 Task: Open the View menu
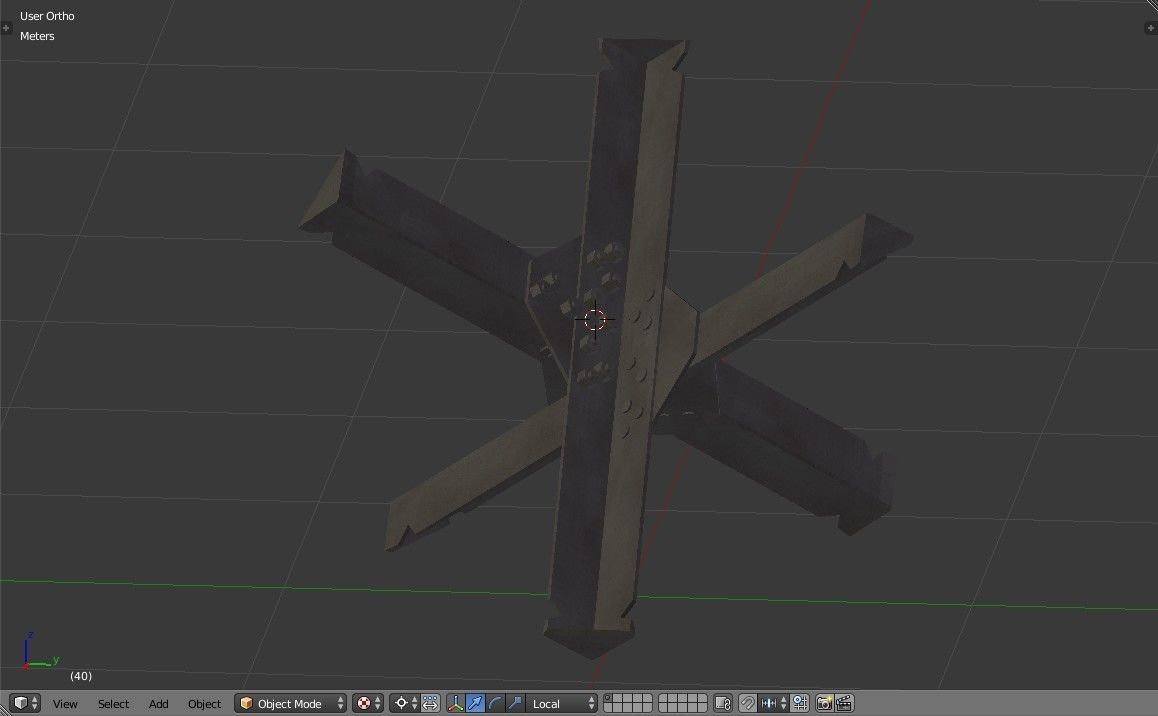coord(65,704)
